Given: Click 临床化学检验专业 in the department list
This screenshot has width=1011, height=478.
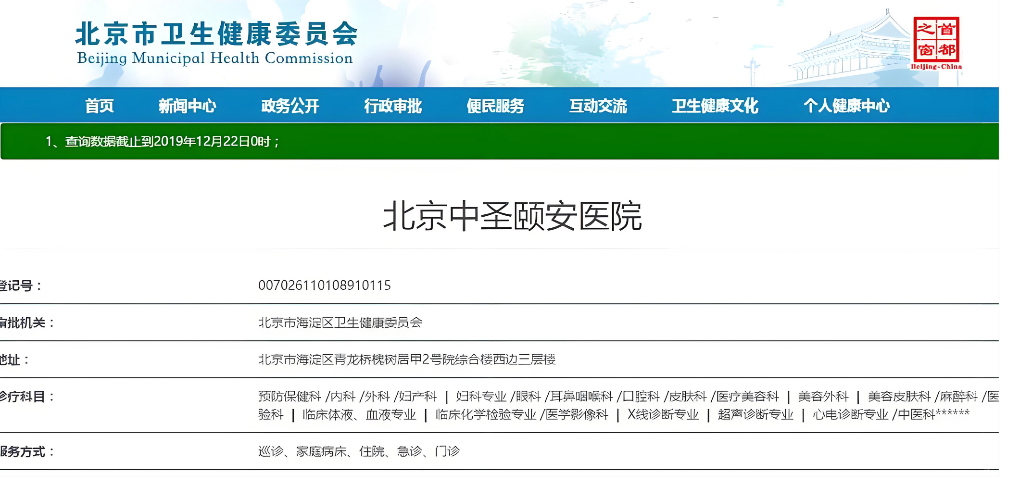Looking at the screenshot, I should 486,415.
